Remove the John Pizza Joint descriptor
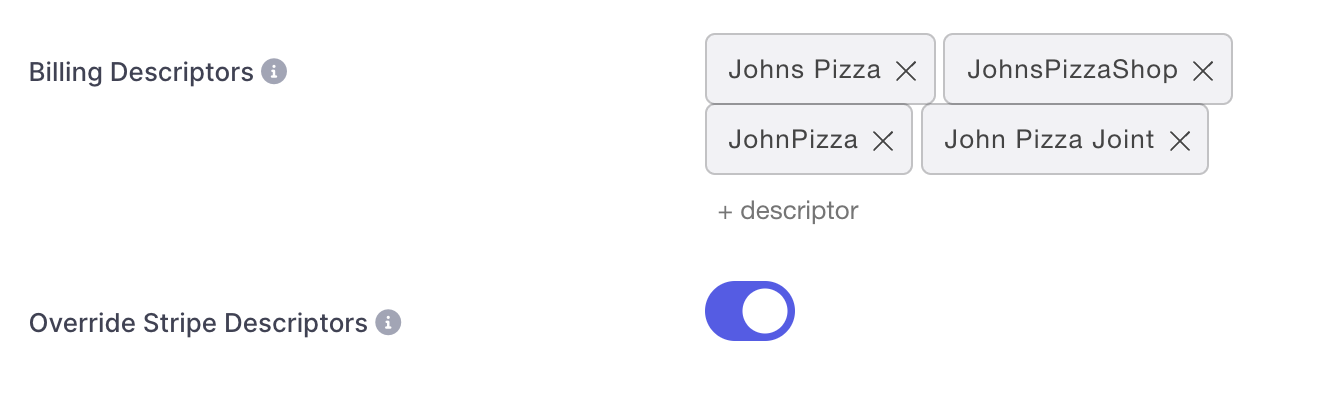Viewport: 1340px width, 400px height. (1180, 141)
